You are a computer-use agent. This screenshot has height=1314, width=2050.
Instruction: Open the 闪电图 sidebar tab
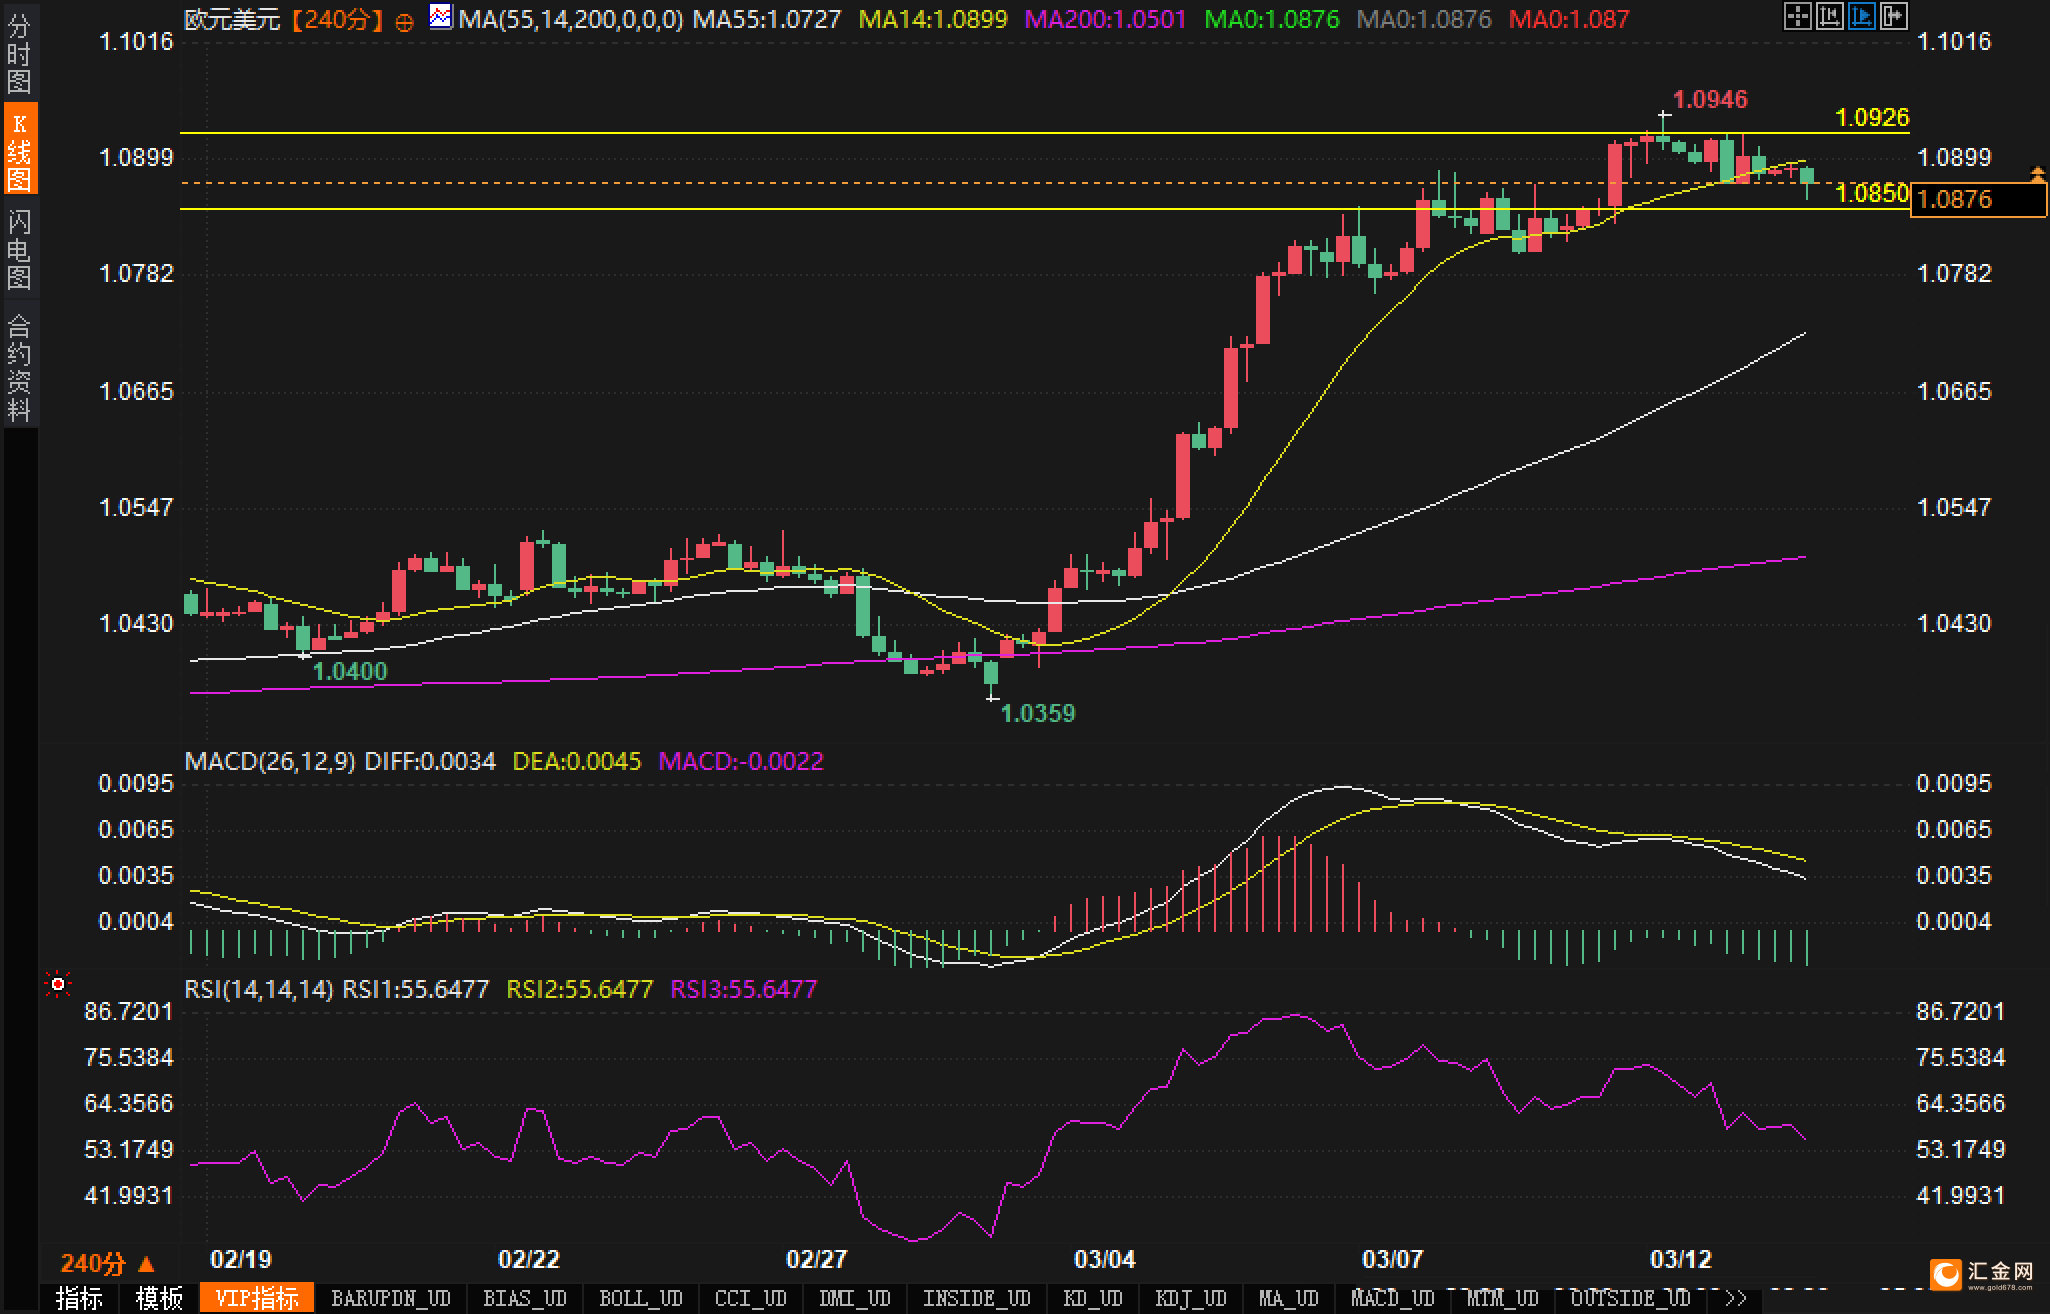[19, 248]
